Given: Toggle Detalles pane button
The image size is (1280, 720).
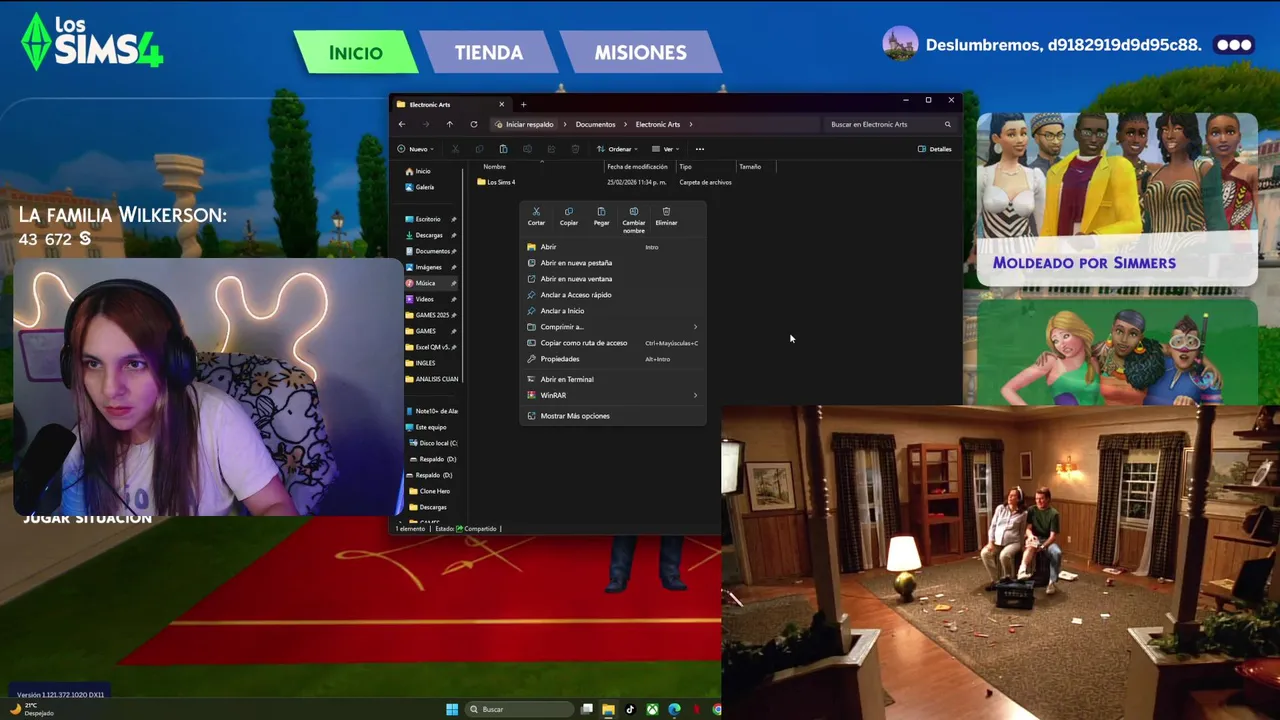Looking at the screenshot, I should click(x=935, y=149).
